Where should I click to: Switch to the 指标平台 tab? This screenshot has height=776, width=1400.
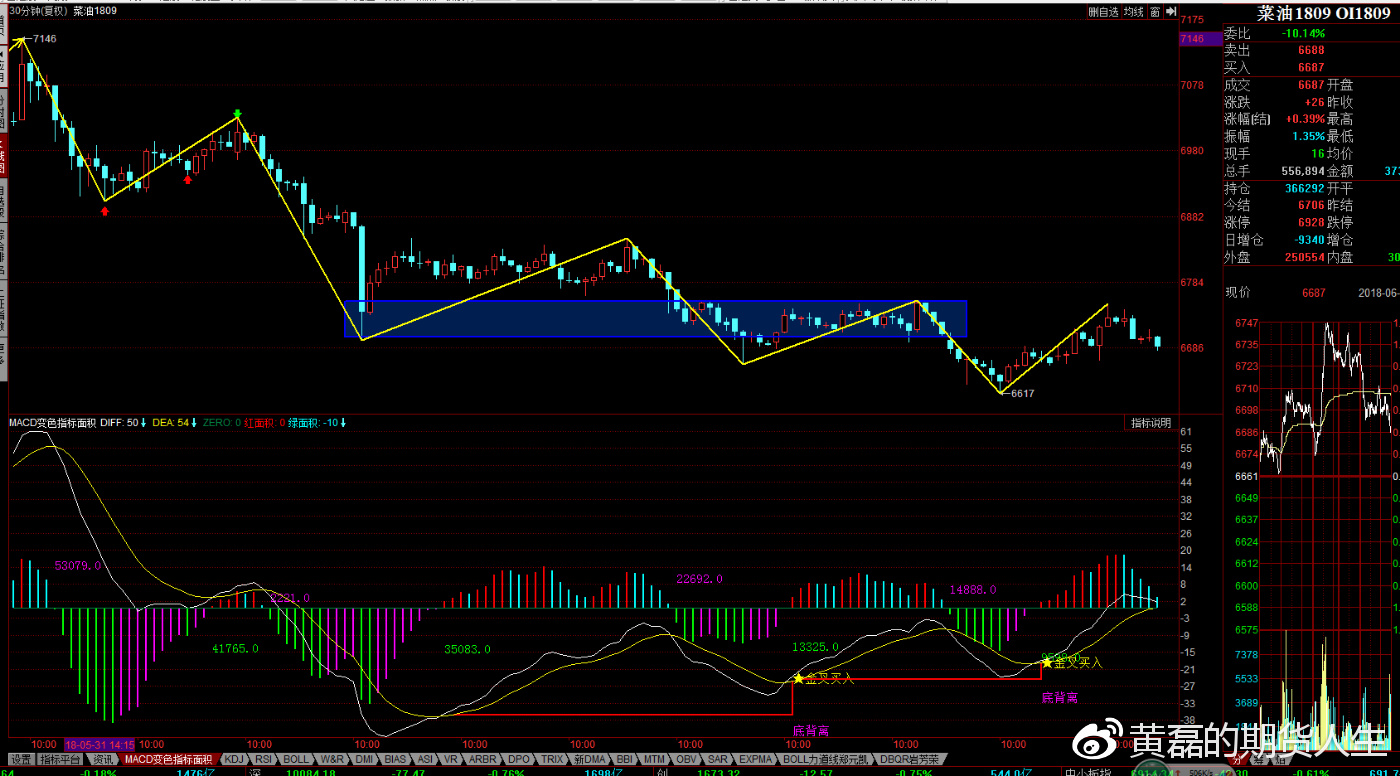(60, 759)
